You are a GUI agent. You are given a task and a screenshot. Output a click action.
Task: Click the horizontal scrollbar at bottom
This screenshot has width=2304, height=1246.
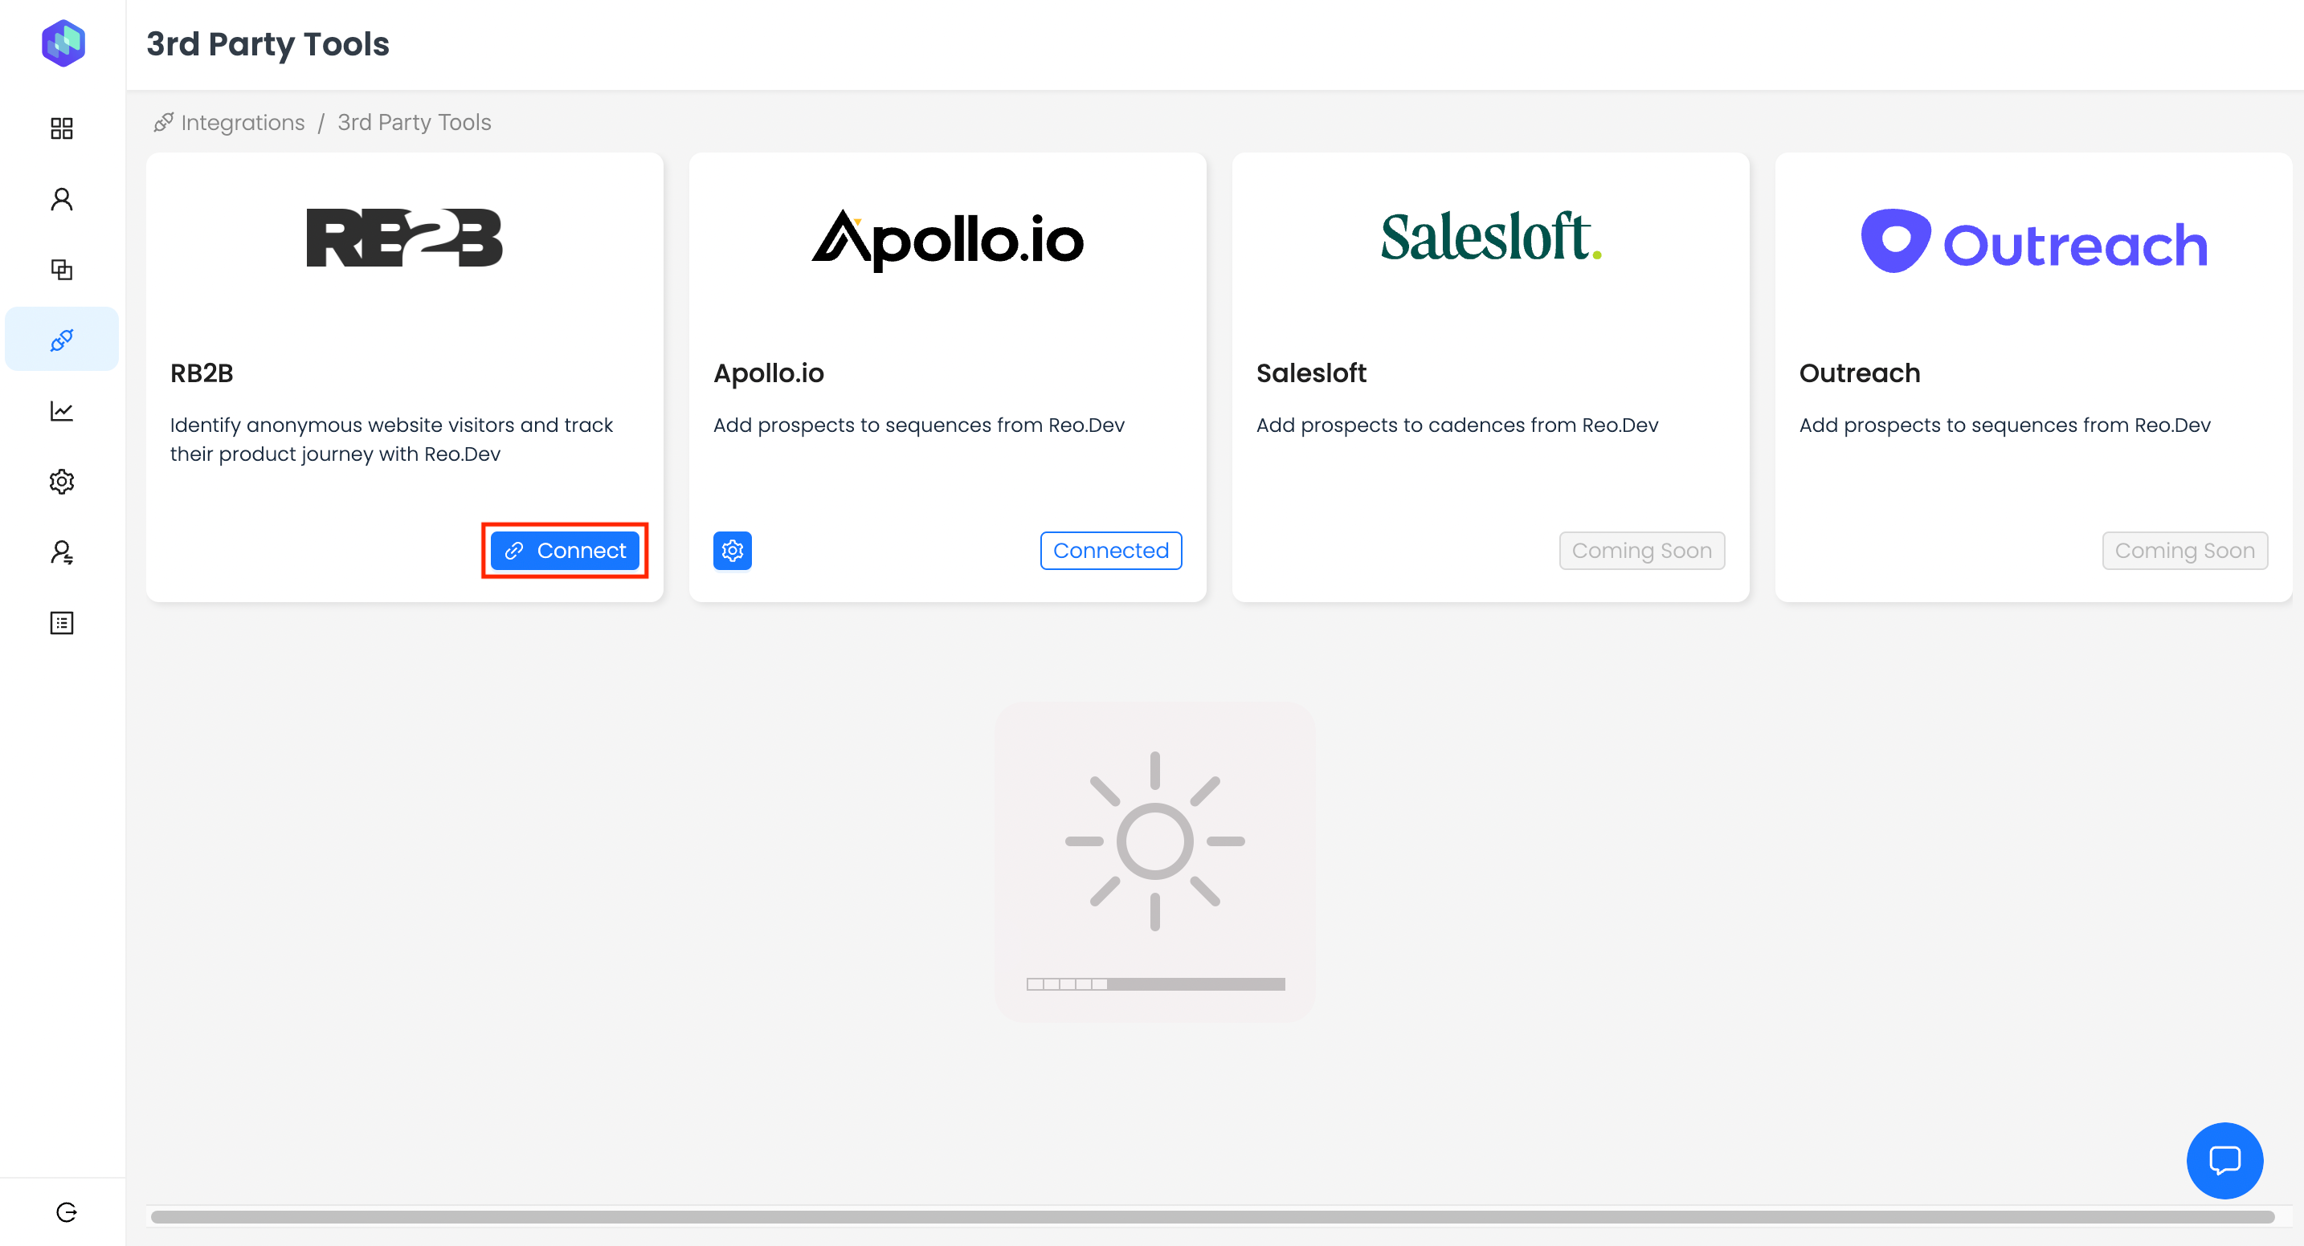point(1212,1217)
